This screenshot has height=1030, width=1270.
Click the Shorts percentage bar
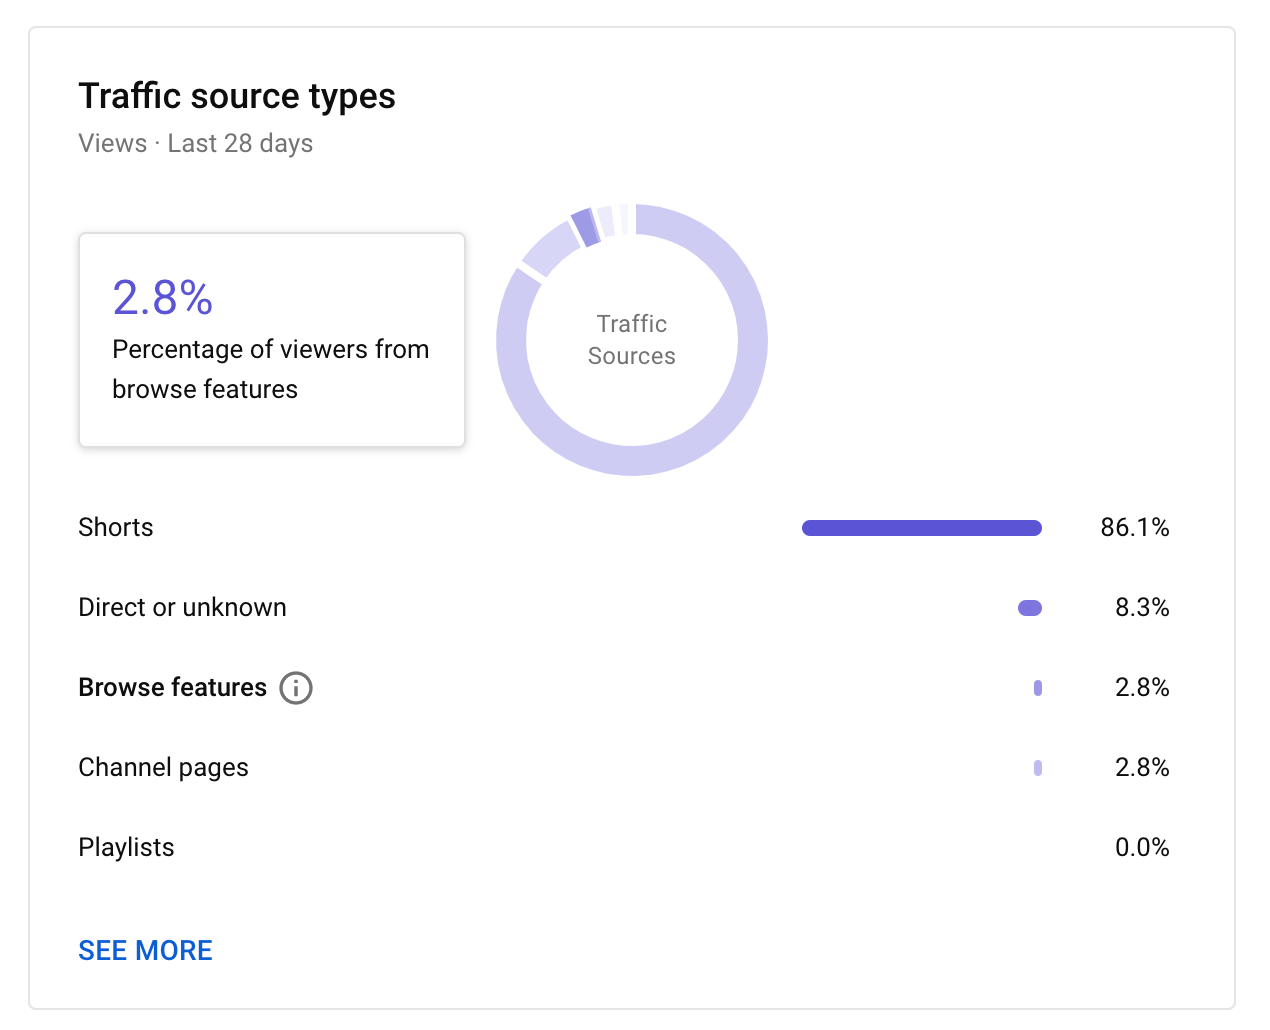point(922,528)
